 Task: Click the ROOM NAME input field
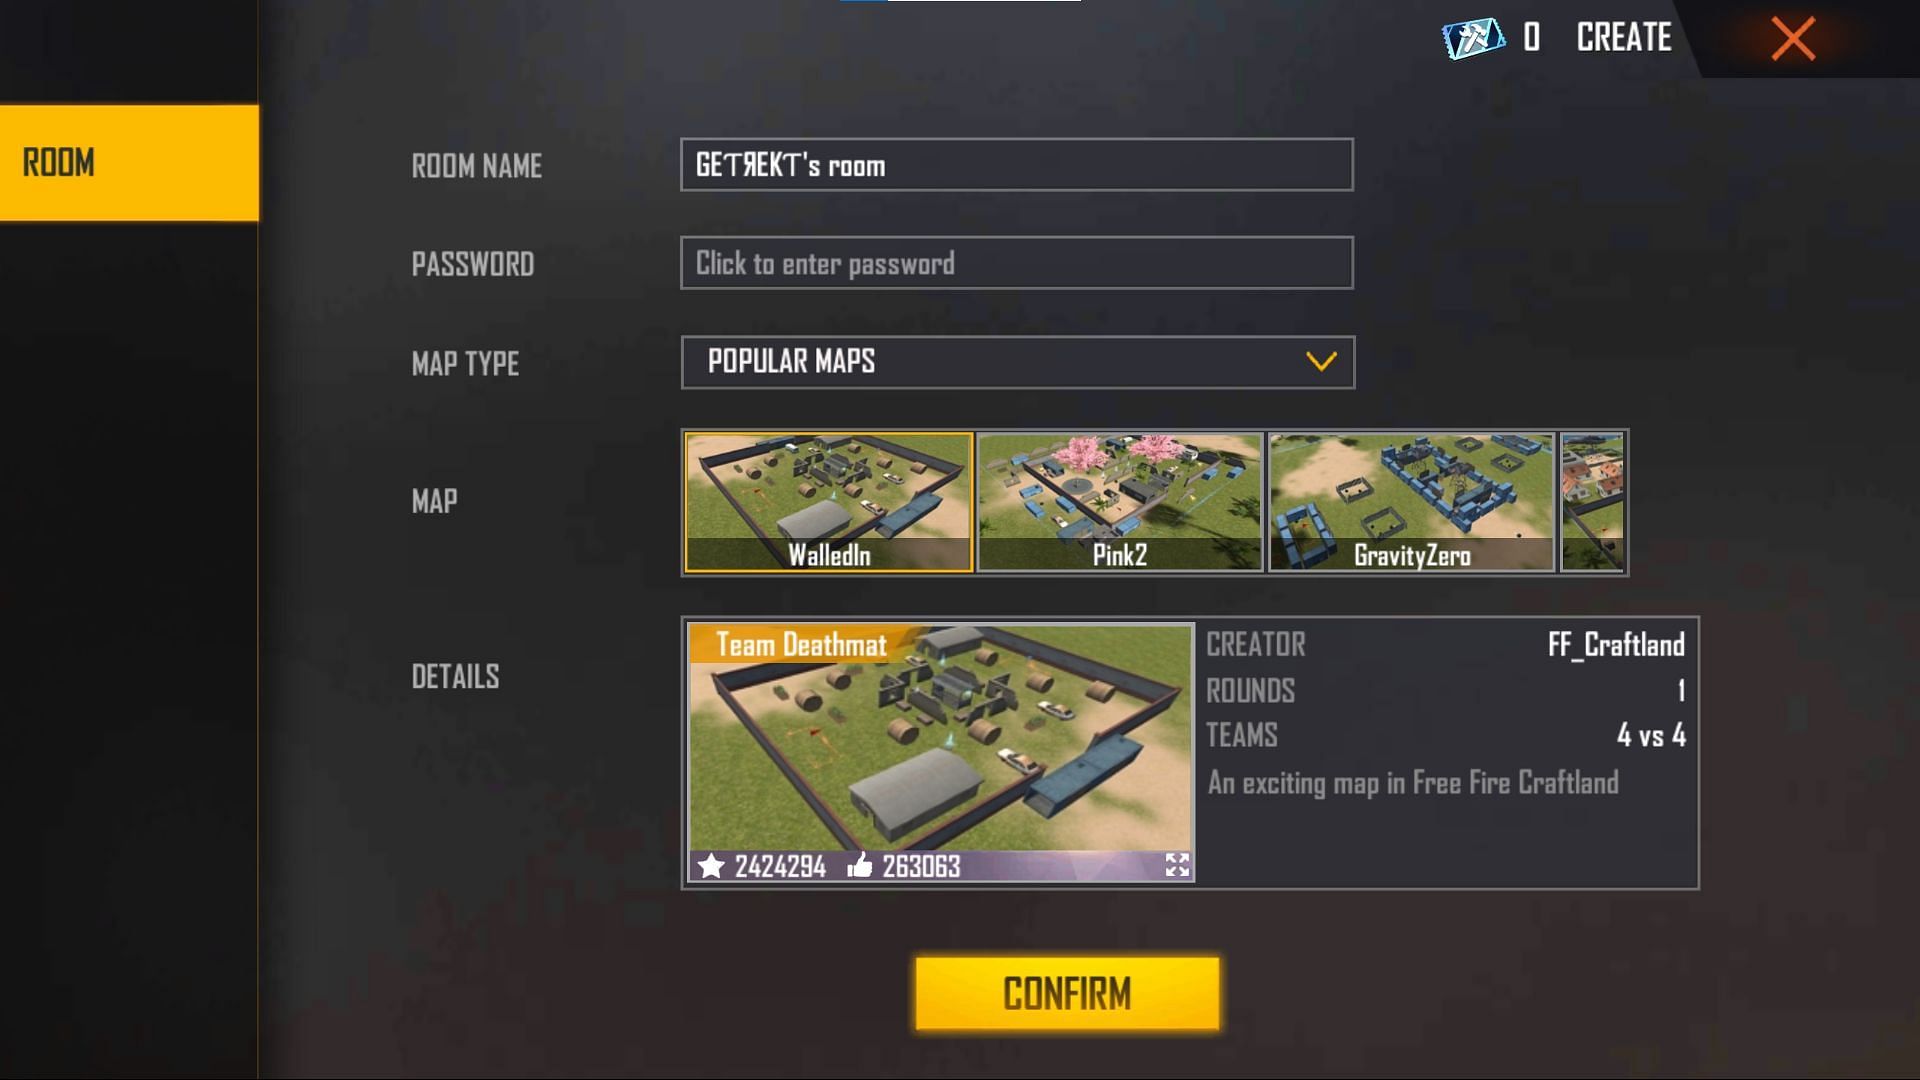click(x=1015, y=164)
